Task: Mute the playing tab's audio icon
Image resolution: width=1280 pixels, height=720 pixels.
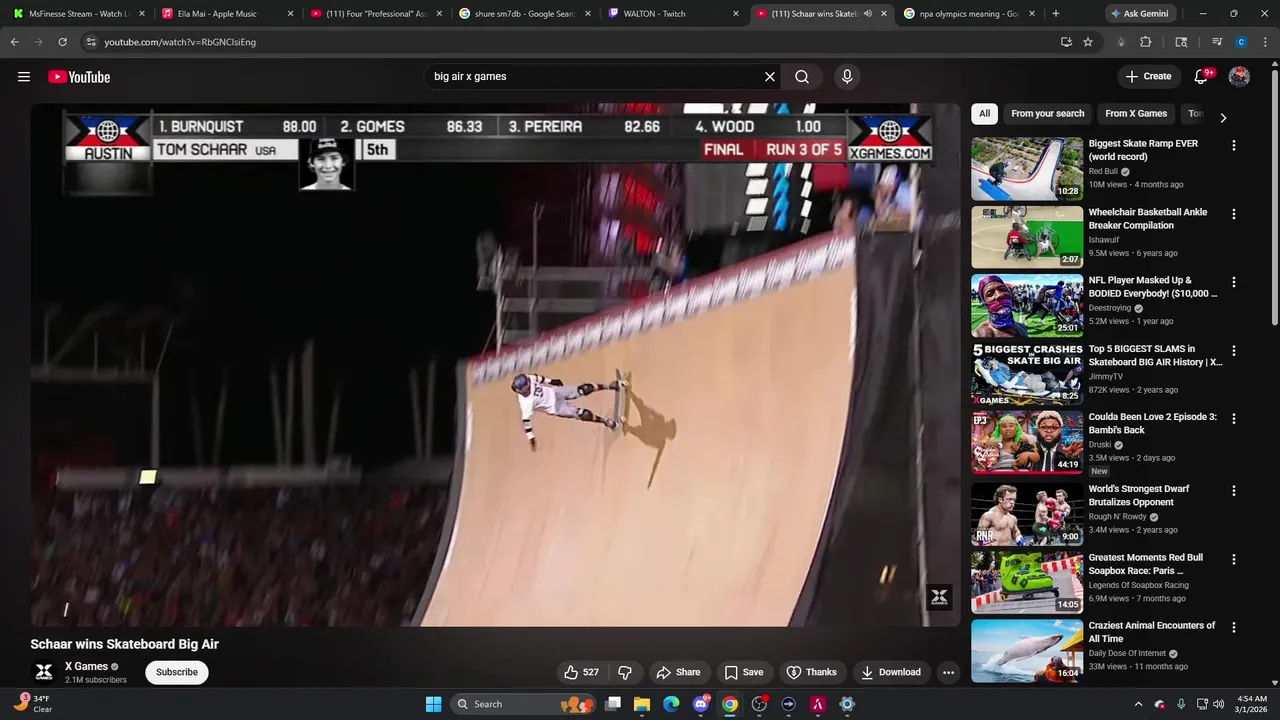Action: click(x=867, y=14)
